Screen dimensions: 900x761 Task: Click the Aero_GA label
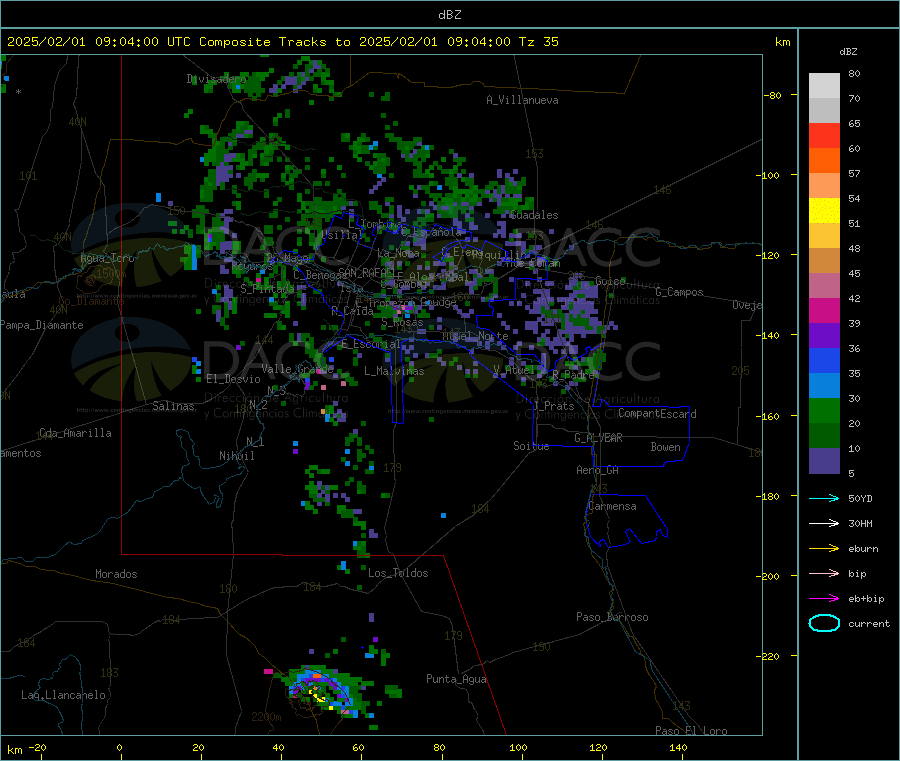coord(598,470)
